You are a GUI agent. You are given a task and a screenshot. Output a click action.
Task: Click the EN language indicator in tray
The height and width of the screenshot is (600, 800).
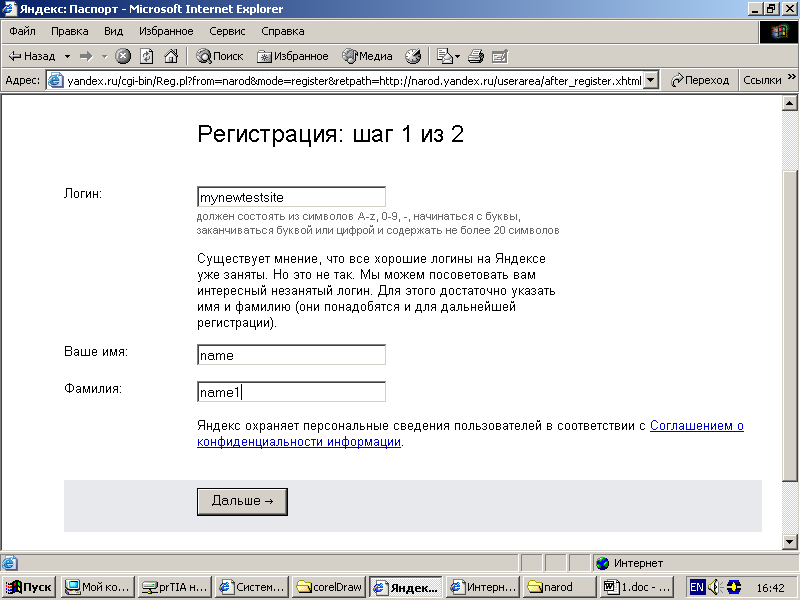pos(697,587)
